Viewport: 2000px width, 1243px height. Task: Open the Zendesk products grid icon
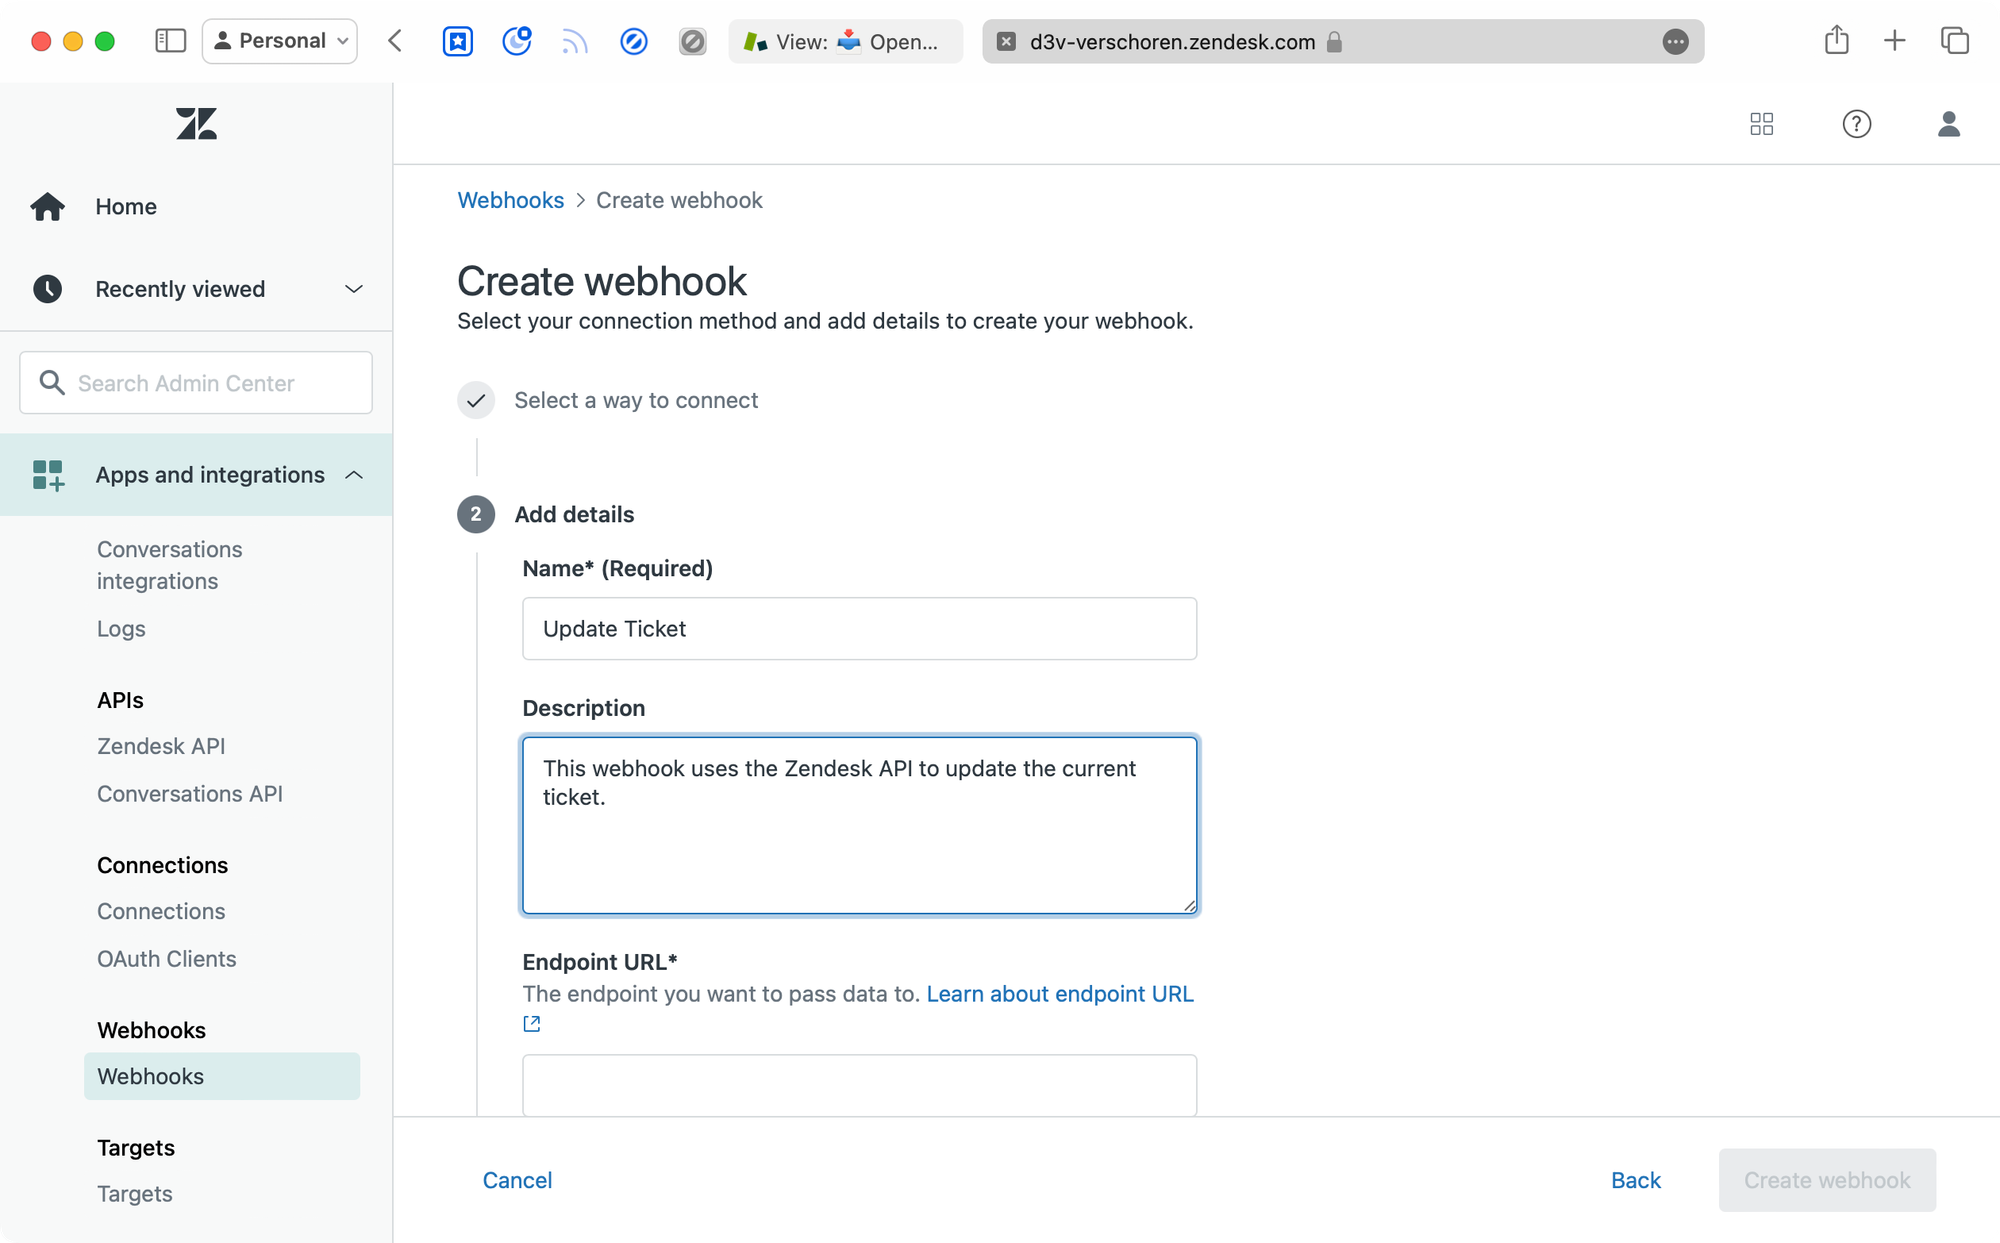point(1762,124)
